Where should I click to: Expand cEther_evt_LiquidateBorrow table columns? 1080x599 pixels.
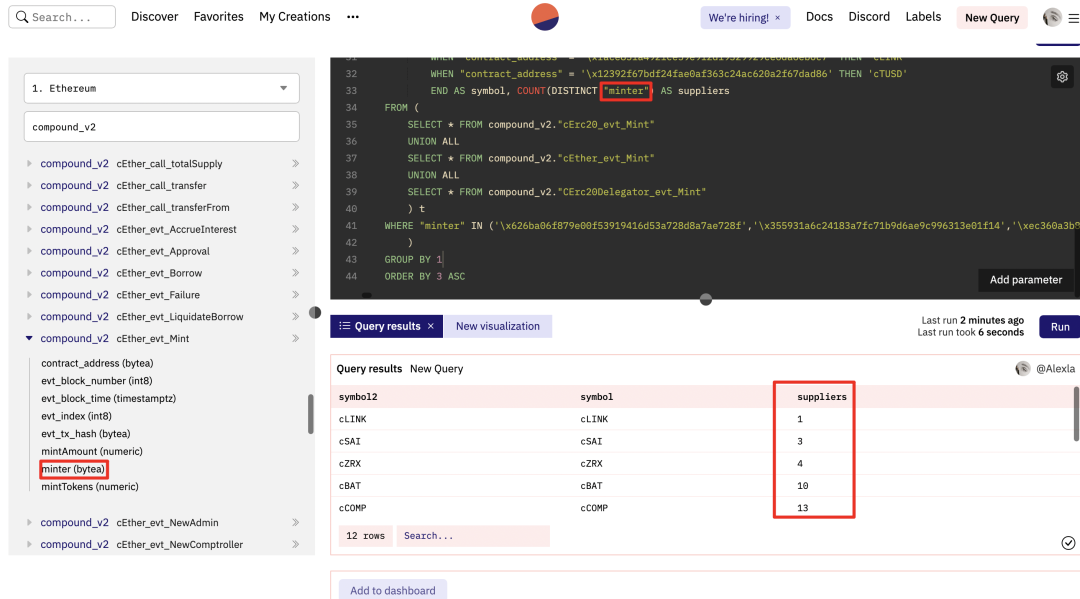click(29, 317)
